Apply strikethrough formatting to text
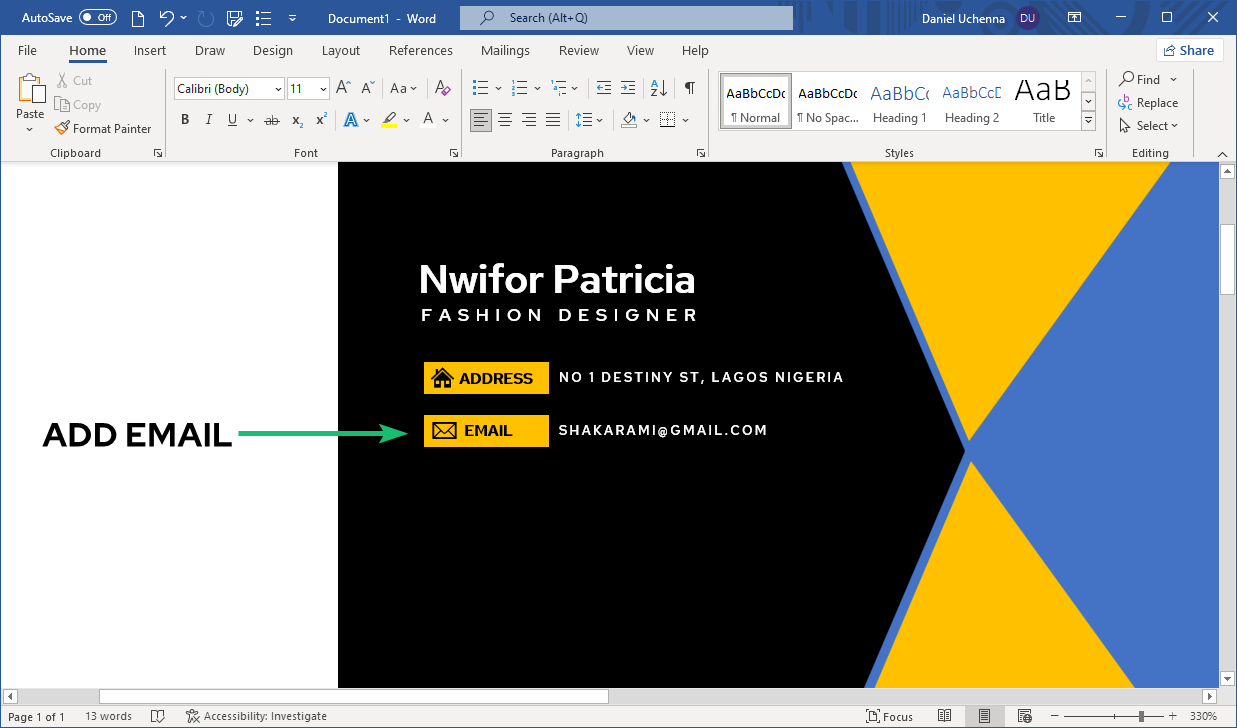 [271, 120]
